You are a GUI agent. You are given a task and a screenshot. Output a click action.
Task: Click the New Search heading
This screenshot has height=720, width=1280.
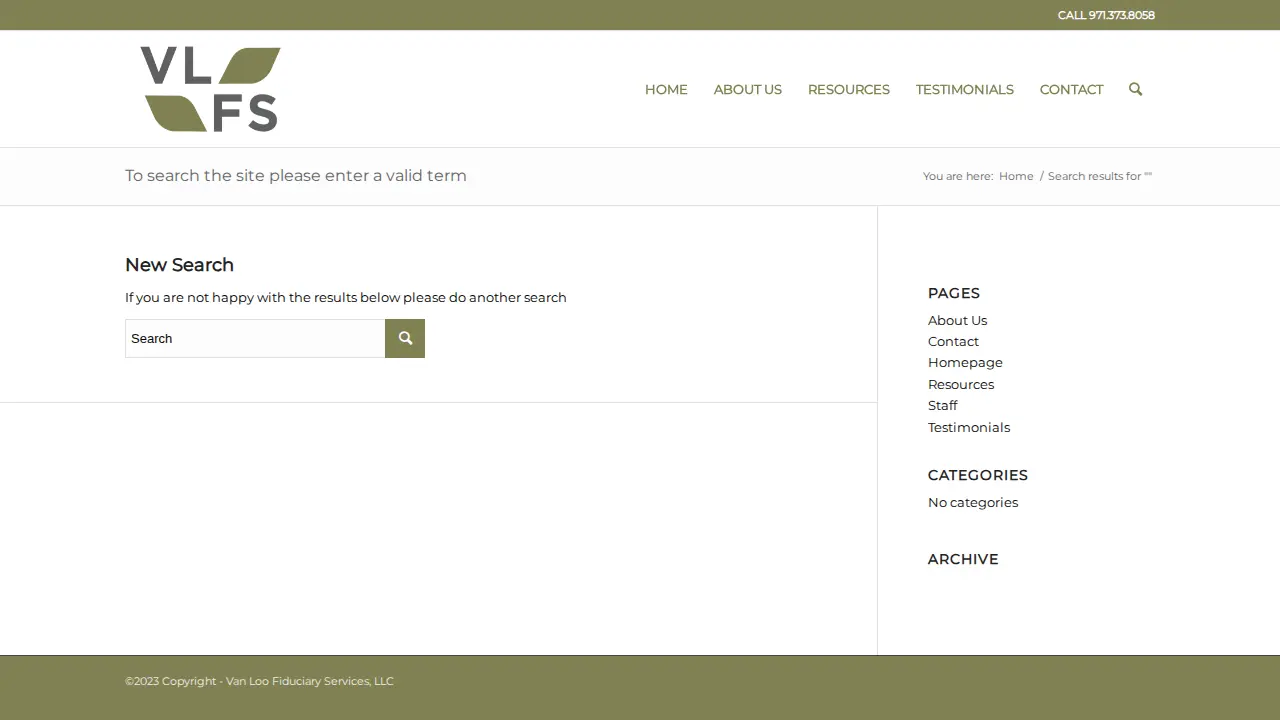(x=179, y=265)
